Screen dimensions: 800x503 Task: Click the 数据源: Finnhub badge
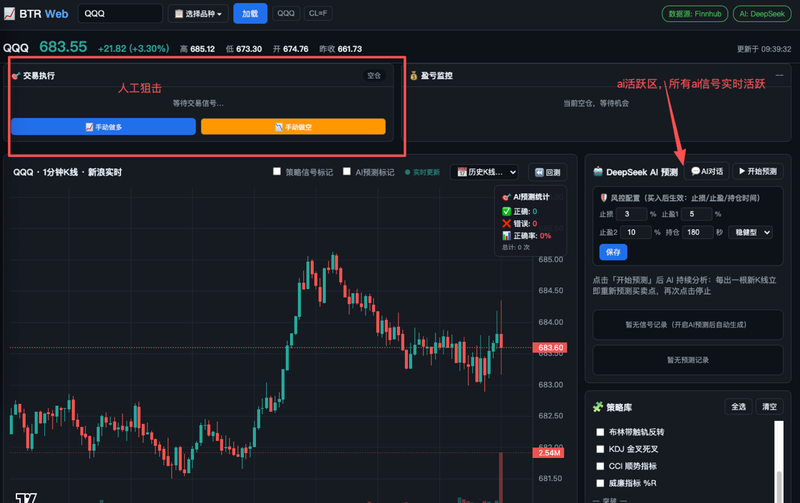[x=695, y=14]
